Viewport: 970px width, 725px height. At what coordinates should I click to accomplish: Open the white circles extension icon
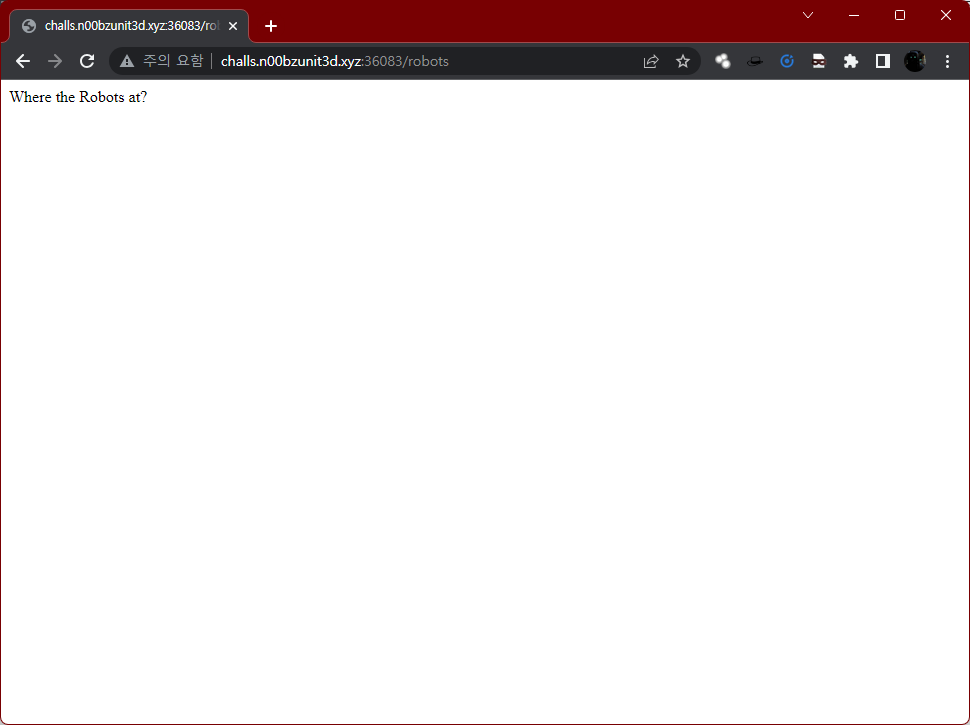coord(723,61)
